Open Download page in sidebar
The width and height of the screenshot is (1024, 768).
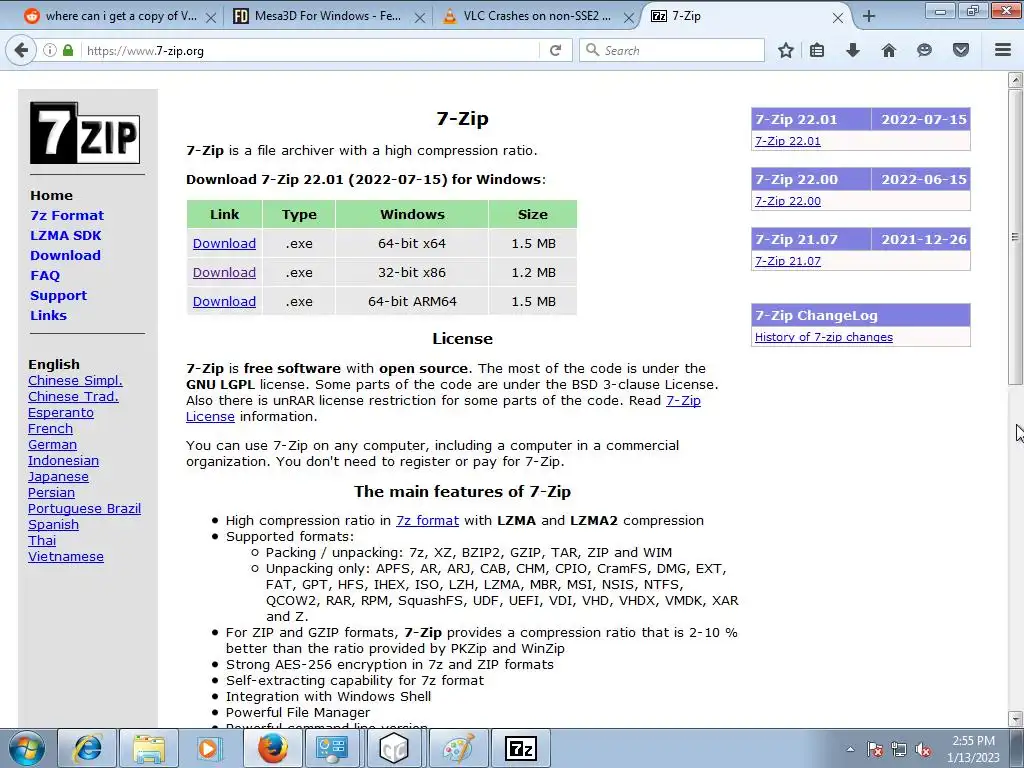tap(65, 255)
